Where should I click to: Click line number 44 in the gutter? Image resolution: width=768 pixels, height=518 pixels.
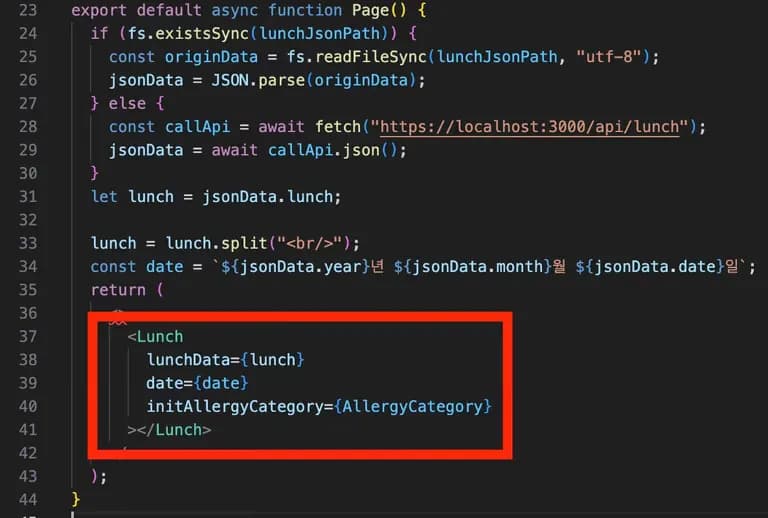[27, 500]
